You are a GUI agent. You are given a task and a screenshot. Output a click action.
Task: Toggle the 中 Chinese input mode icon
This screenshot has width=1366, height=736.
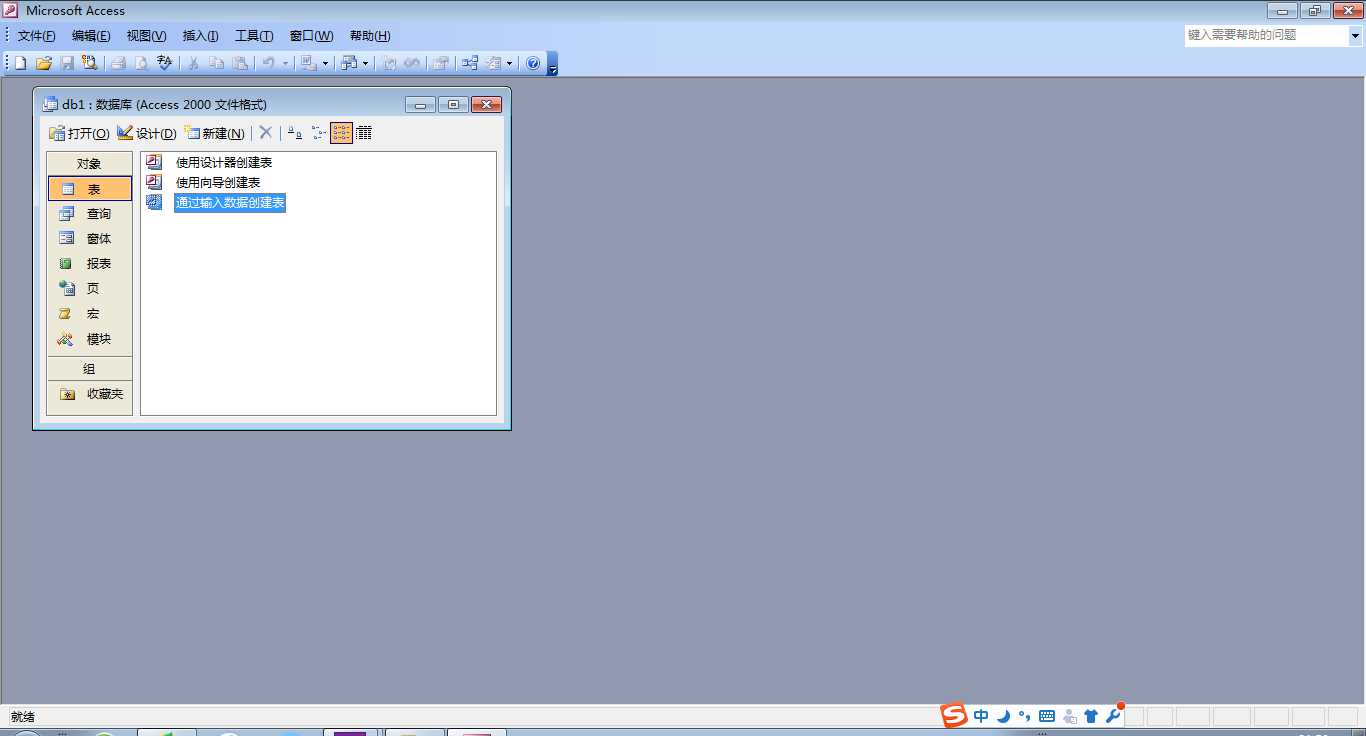coord(981,716)
